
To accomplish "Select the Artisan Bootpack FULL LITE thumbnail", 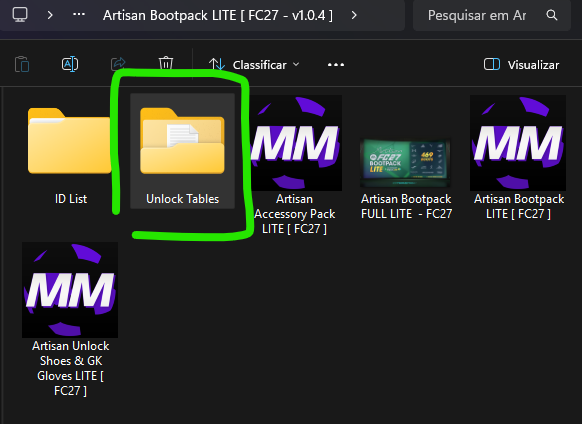I will 406,163.
